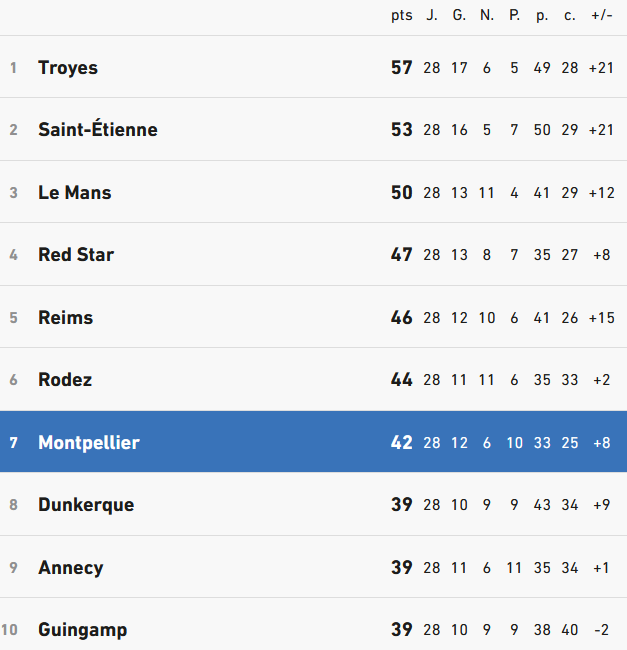Click Troyes' 57 points value
This screenshot has height=650, width=627.
(x=401, y=68)
